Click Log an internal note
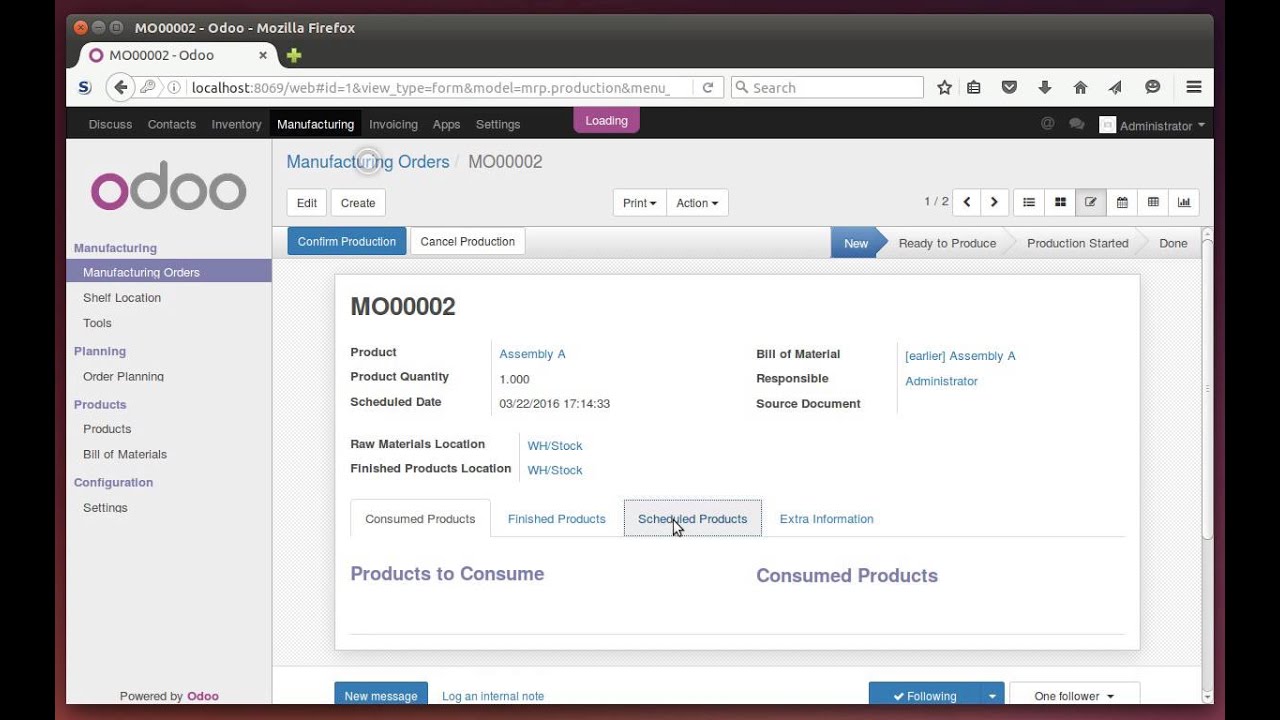The width and height of the screenshot is (1280, 720). point(493,696)
